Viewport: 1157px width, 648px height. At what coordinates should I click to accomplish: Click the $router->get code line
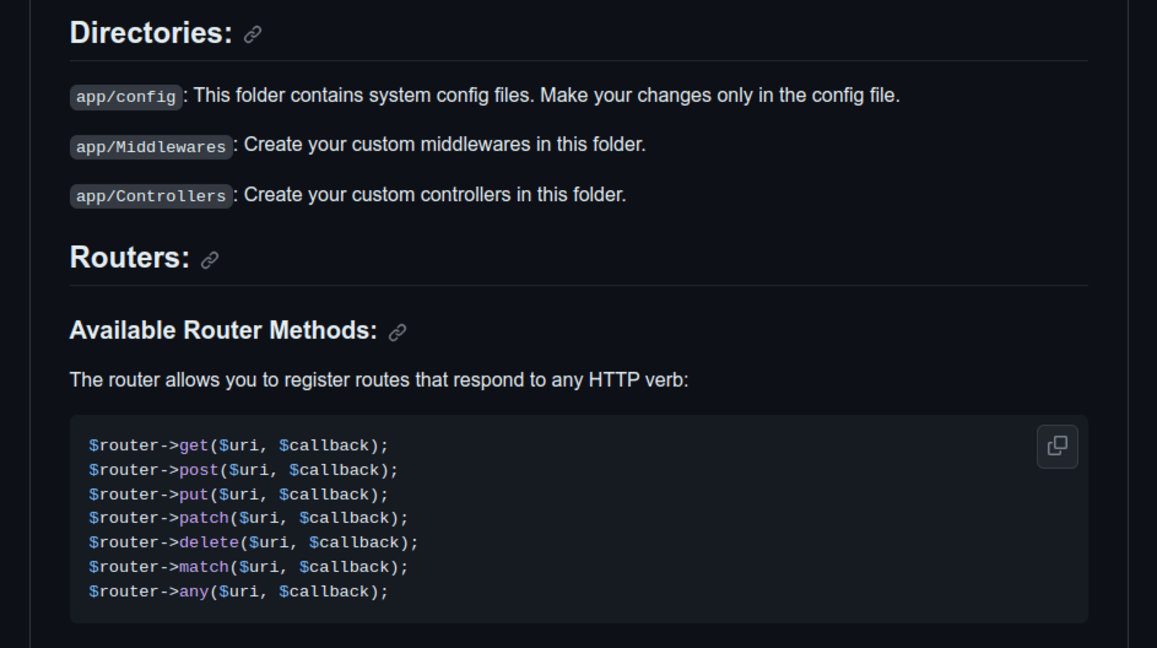coord(240,444)
